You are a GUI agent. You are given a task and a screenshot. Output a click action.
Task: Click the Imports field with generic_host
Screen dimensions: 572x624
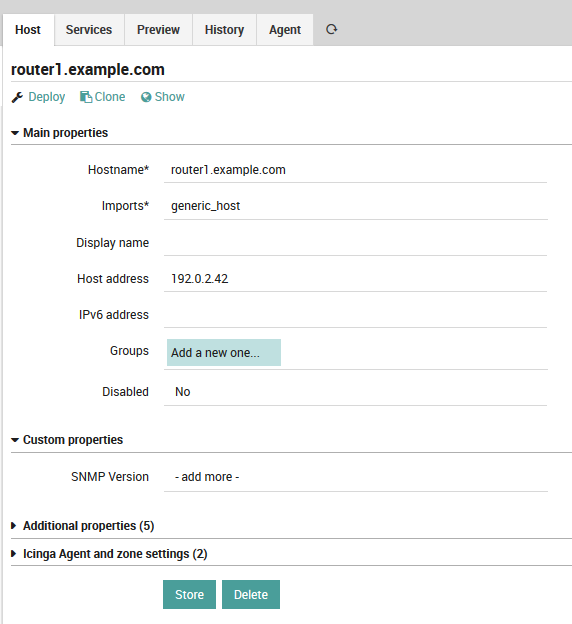coord(355,206)
